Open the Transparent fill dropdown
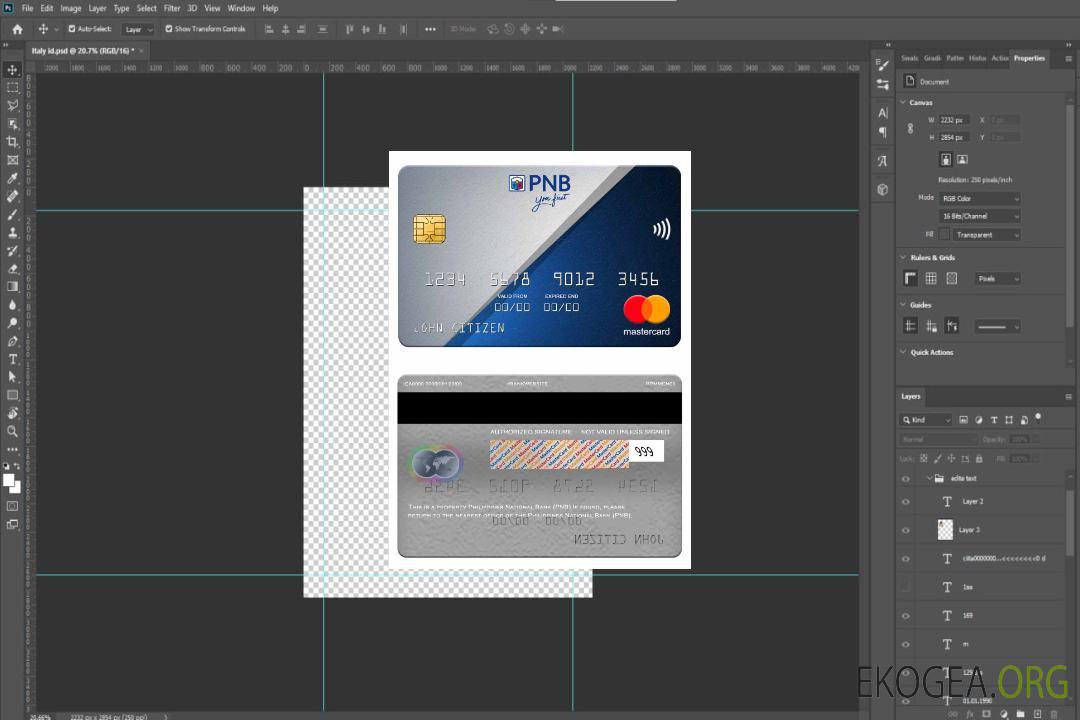This screenshot has width=1080, height=720. 987,235
